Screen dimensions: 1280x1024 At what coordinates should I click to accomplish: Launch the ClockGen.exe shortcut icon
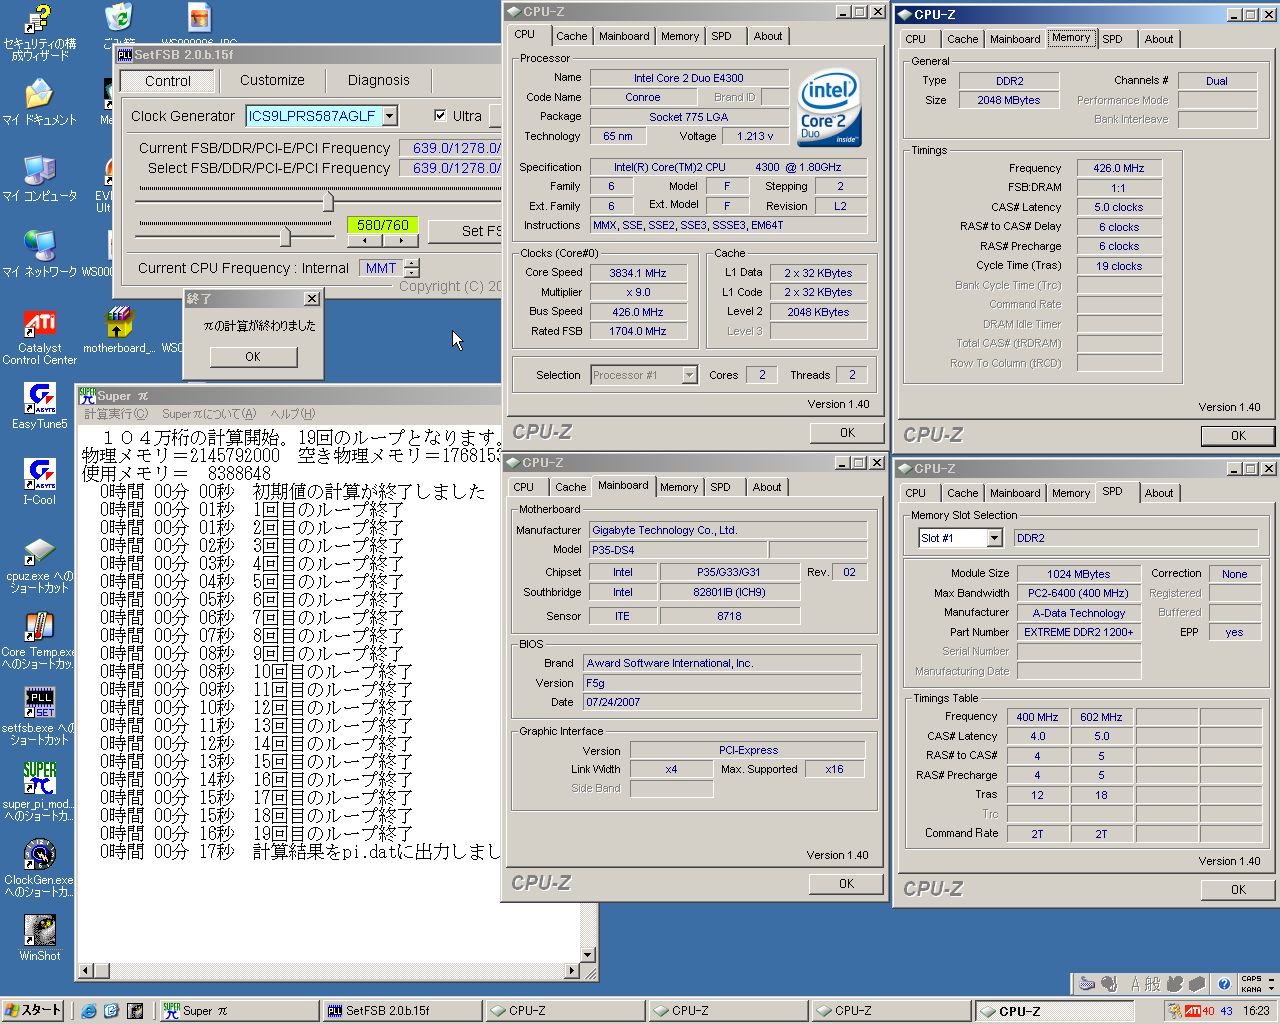click(39, 855)
